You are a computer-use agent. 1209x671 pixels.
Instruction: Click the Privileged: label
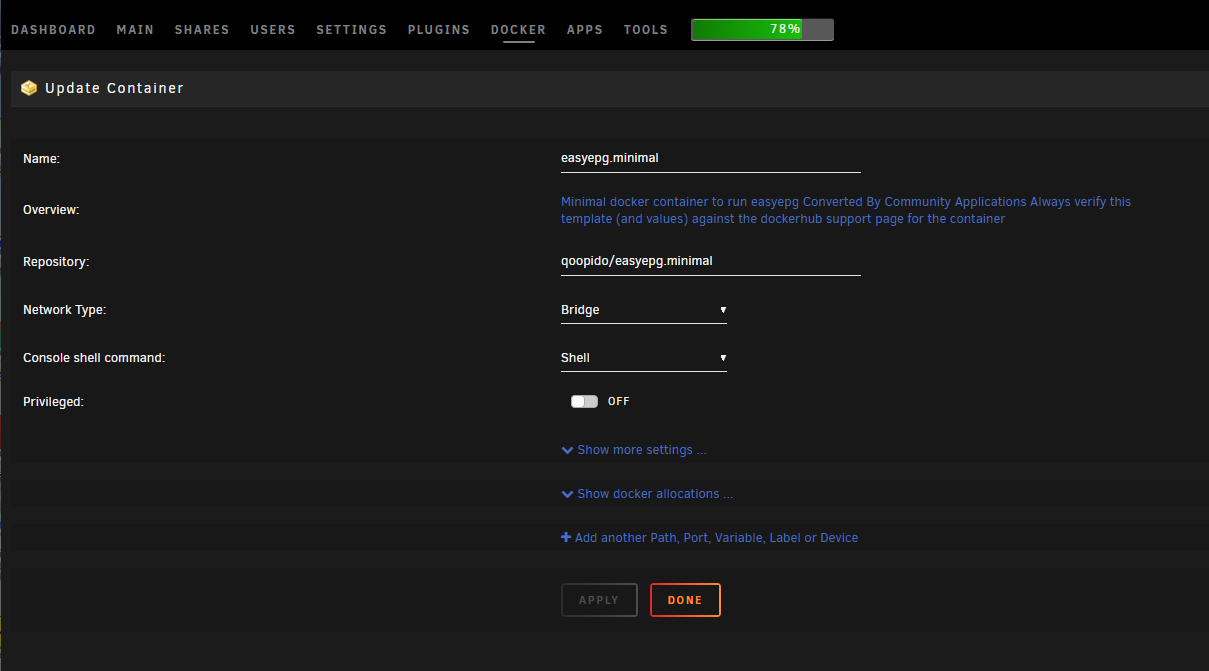tap(53, 401)
